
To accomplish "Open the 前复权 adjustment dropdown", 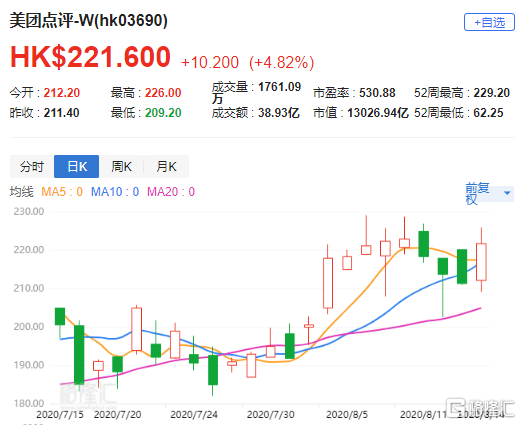I will [489, 193].
